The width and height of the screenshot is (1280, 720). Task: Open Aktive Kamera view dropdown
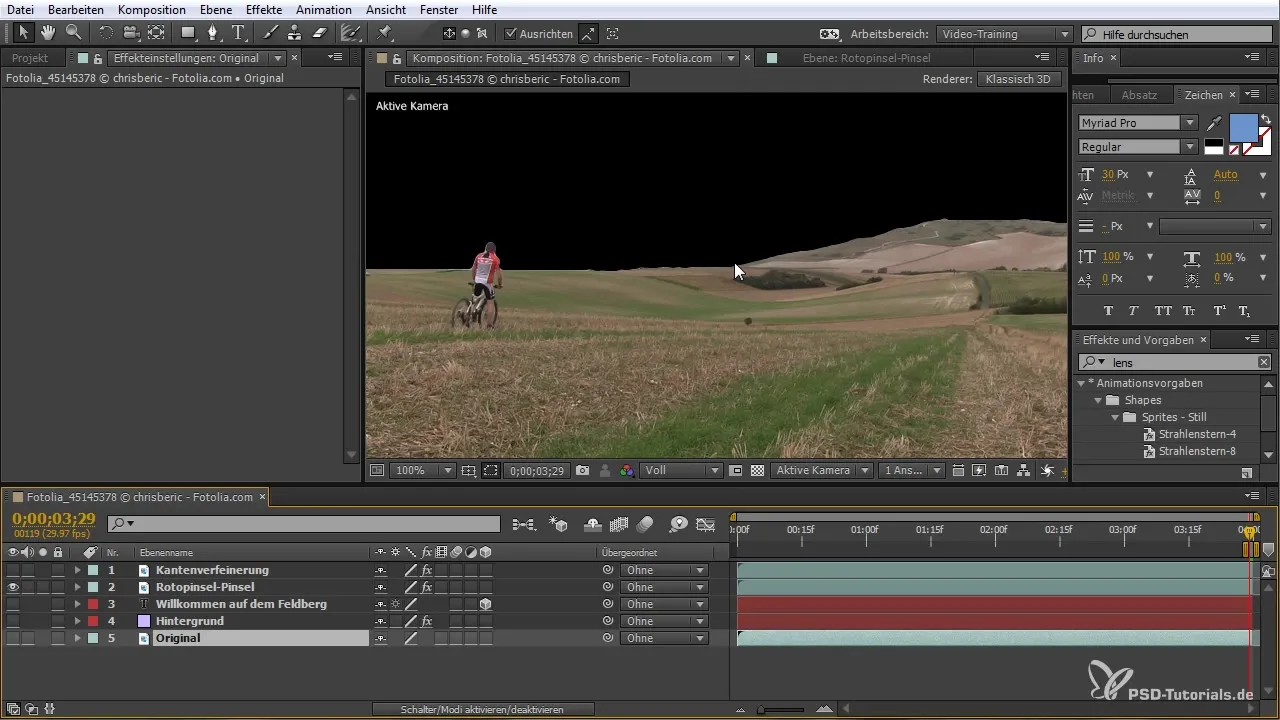[x=821, y=470]
